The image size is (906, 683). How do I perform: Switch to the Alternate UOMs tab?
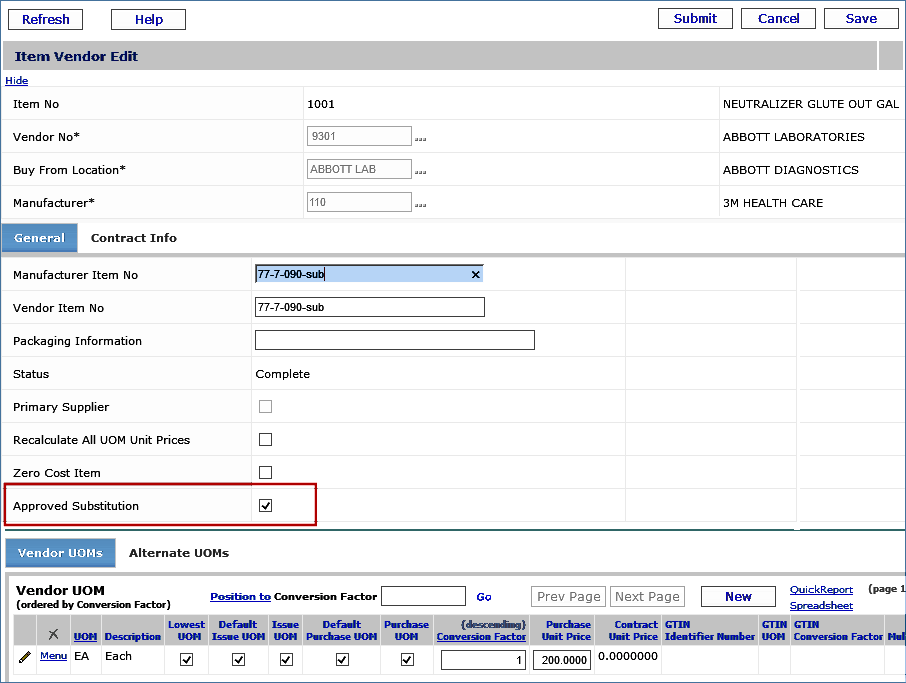pos(179,552)
